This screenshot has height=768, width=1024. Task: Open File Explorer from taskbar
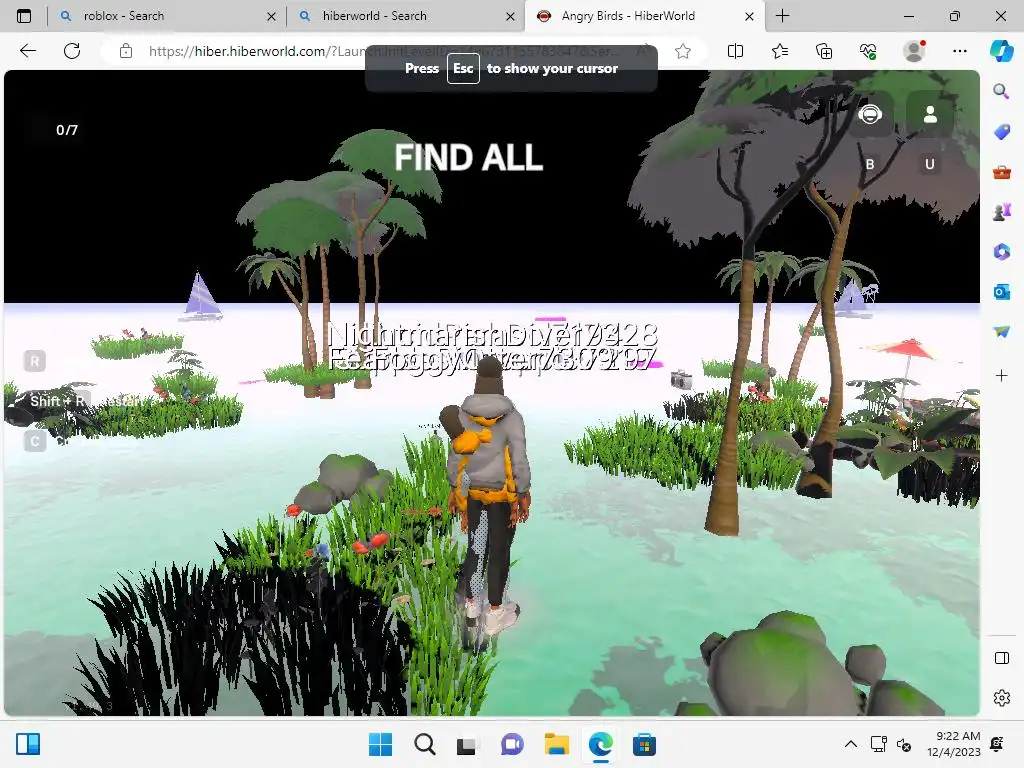point(556,744)
